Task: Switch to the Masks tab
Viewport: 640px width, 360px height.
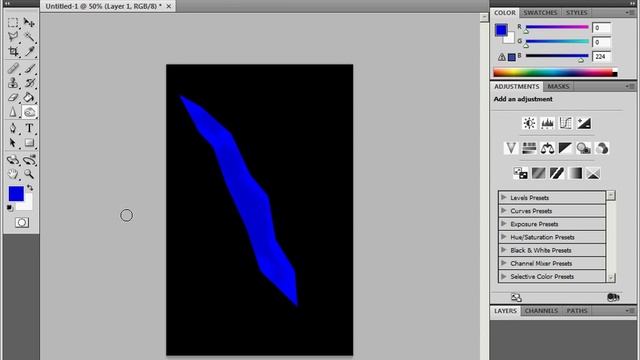Action: coord(558,87)
